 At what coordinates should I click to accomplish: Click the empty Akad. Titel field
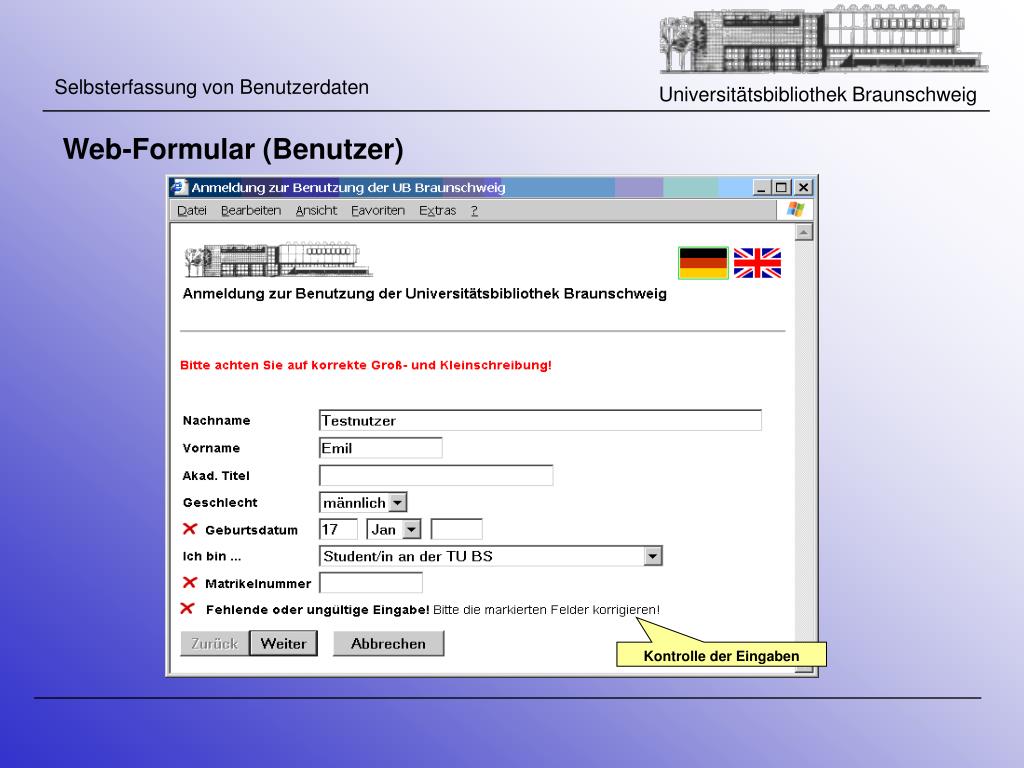pos(436,475)
